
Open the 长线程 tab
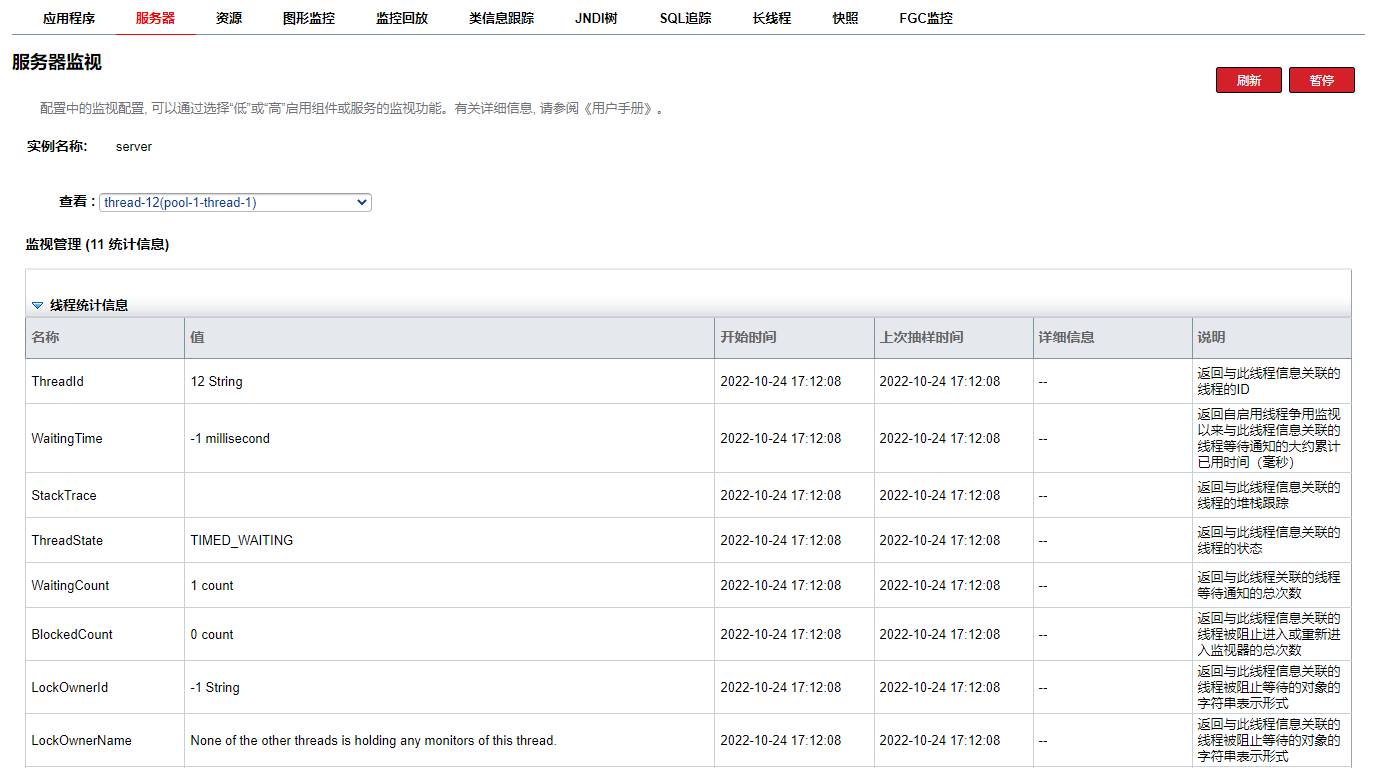coord(772,18)
